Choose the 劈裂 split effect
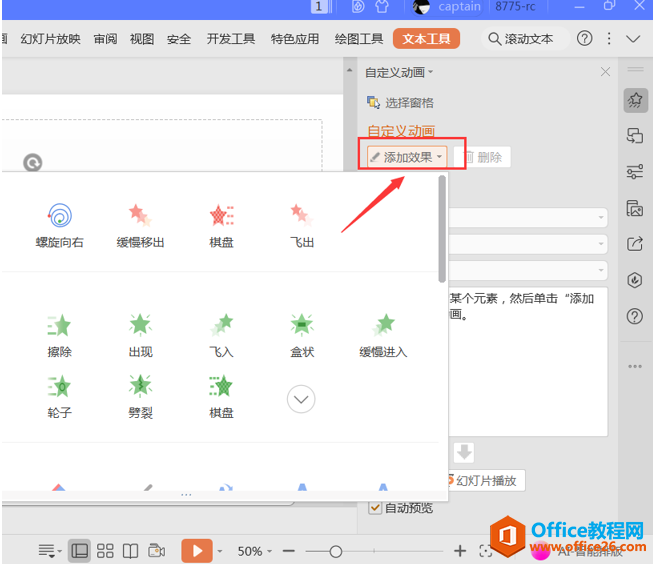The height and width of the screenshot is (564, 653). coord(140,397)
